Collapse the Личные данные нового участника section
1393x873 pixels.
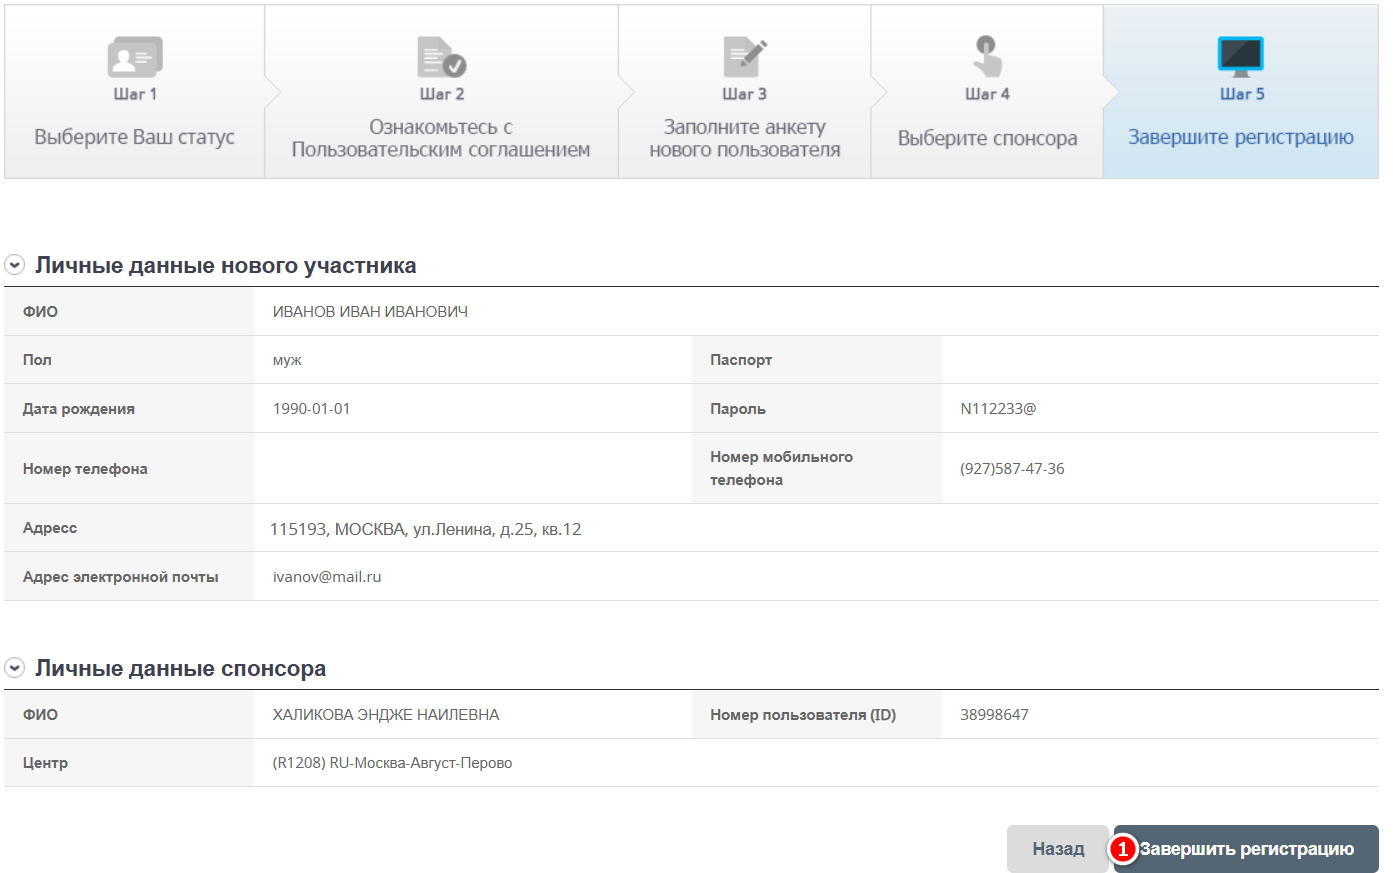[x=15, y=266]
